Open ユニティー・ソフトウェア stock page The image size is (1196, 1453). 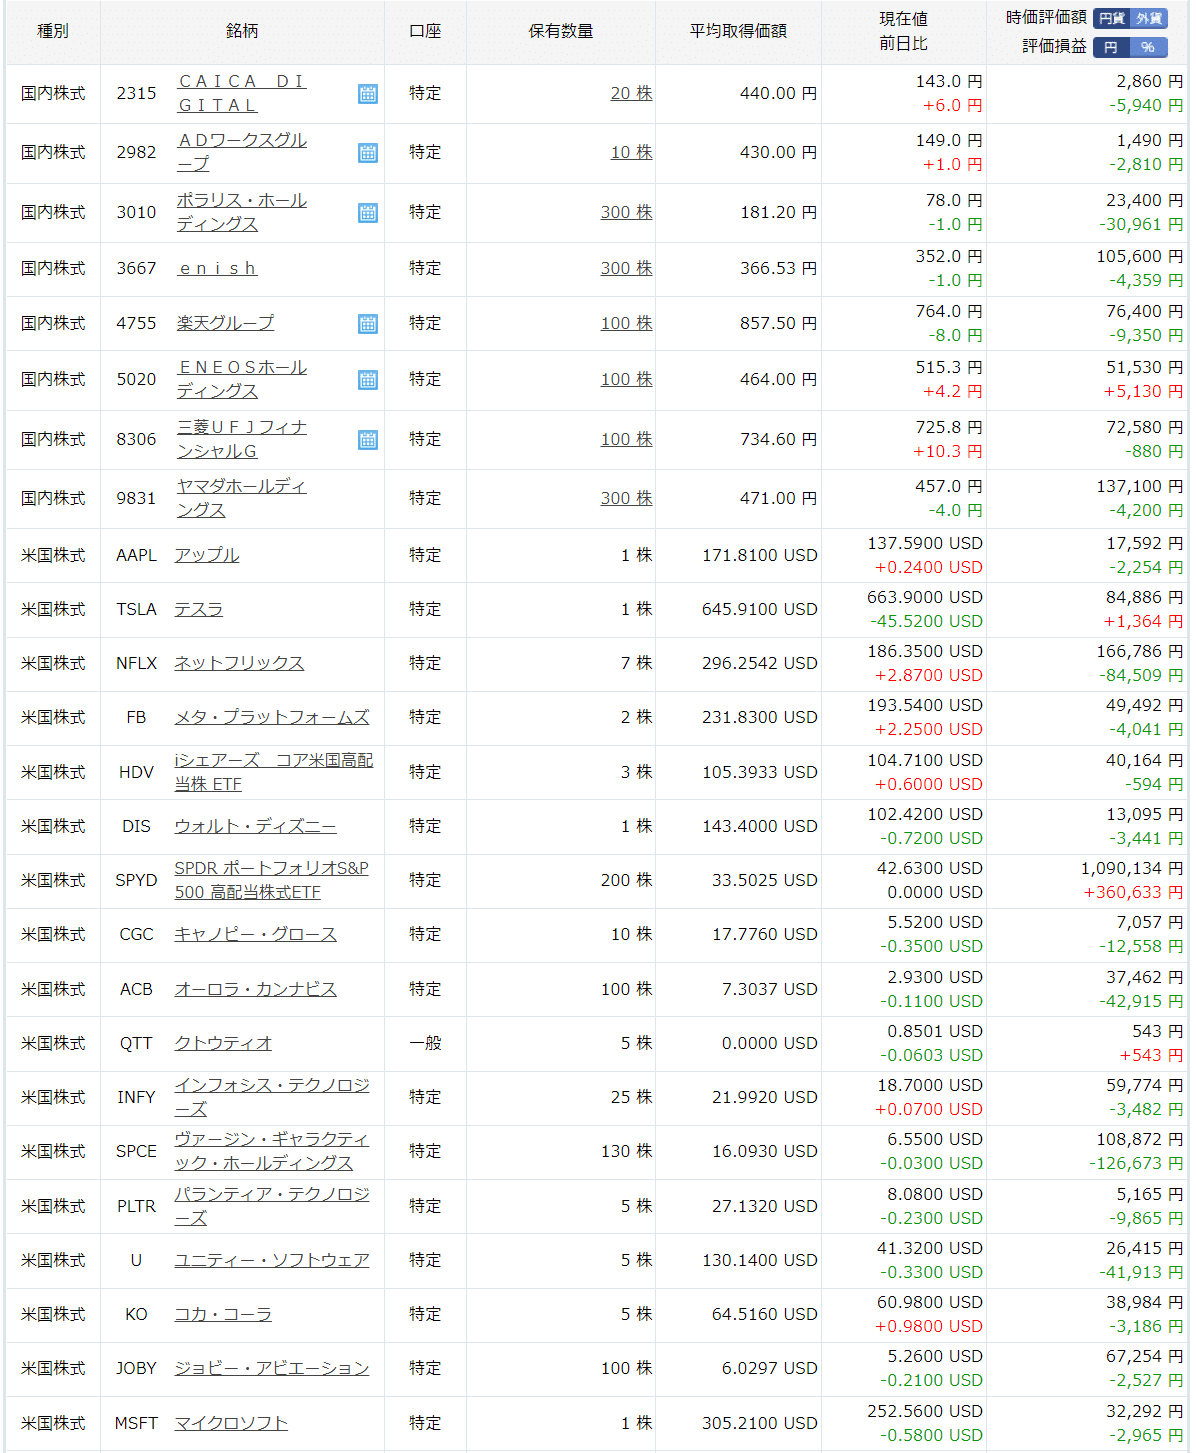coord(272,1260)
